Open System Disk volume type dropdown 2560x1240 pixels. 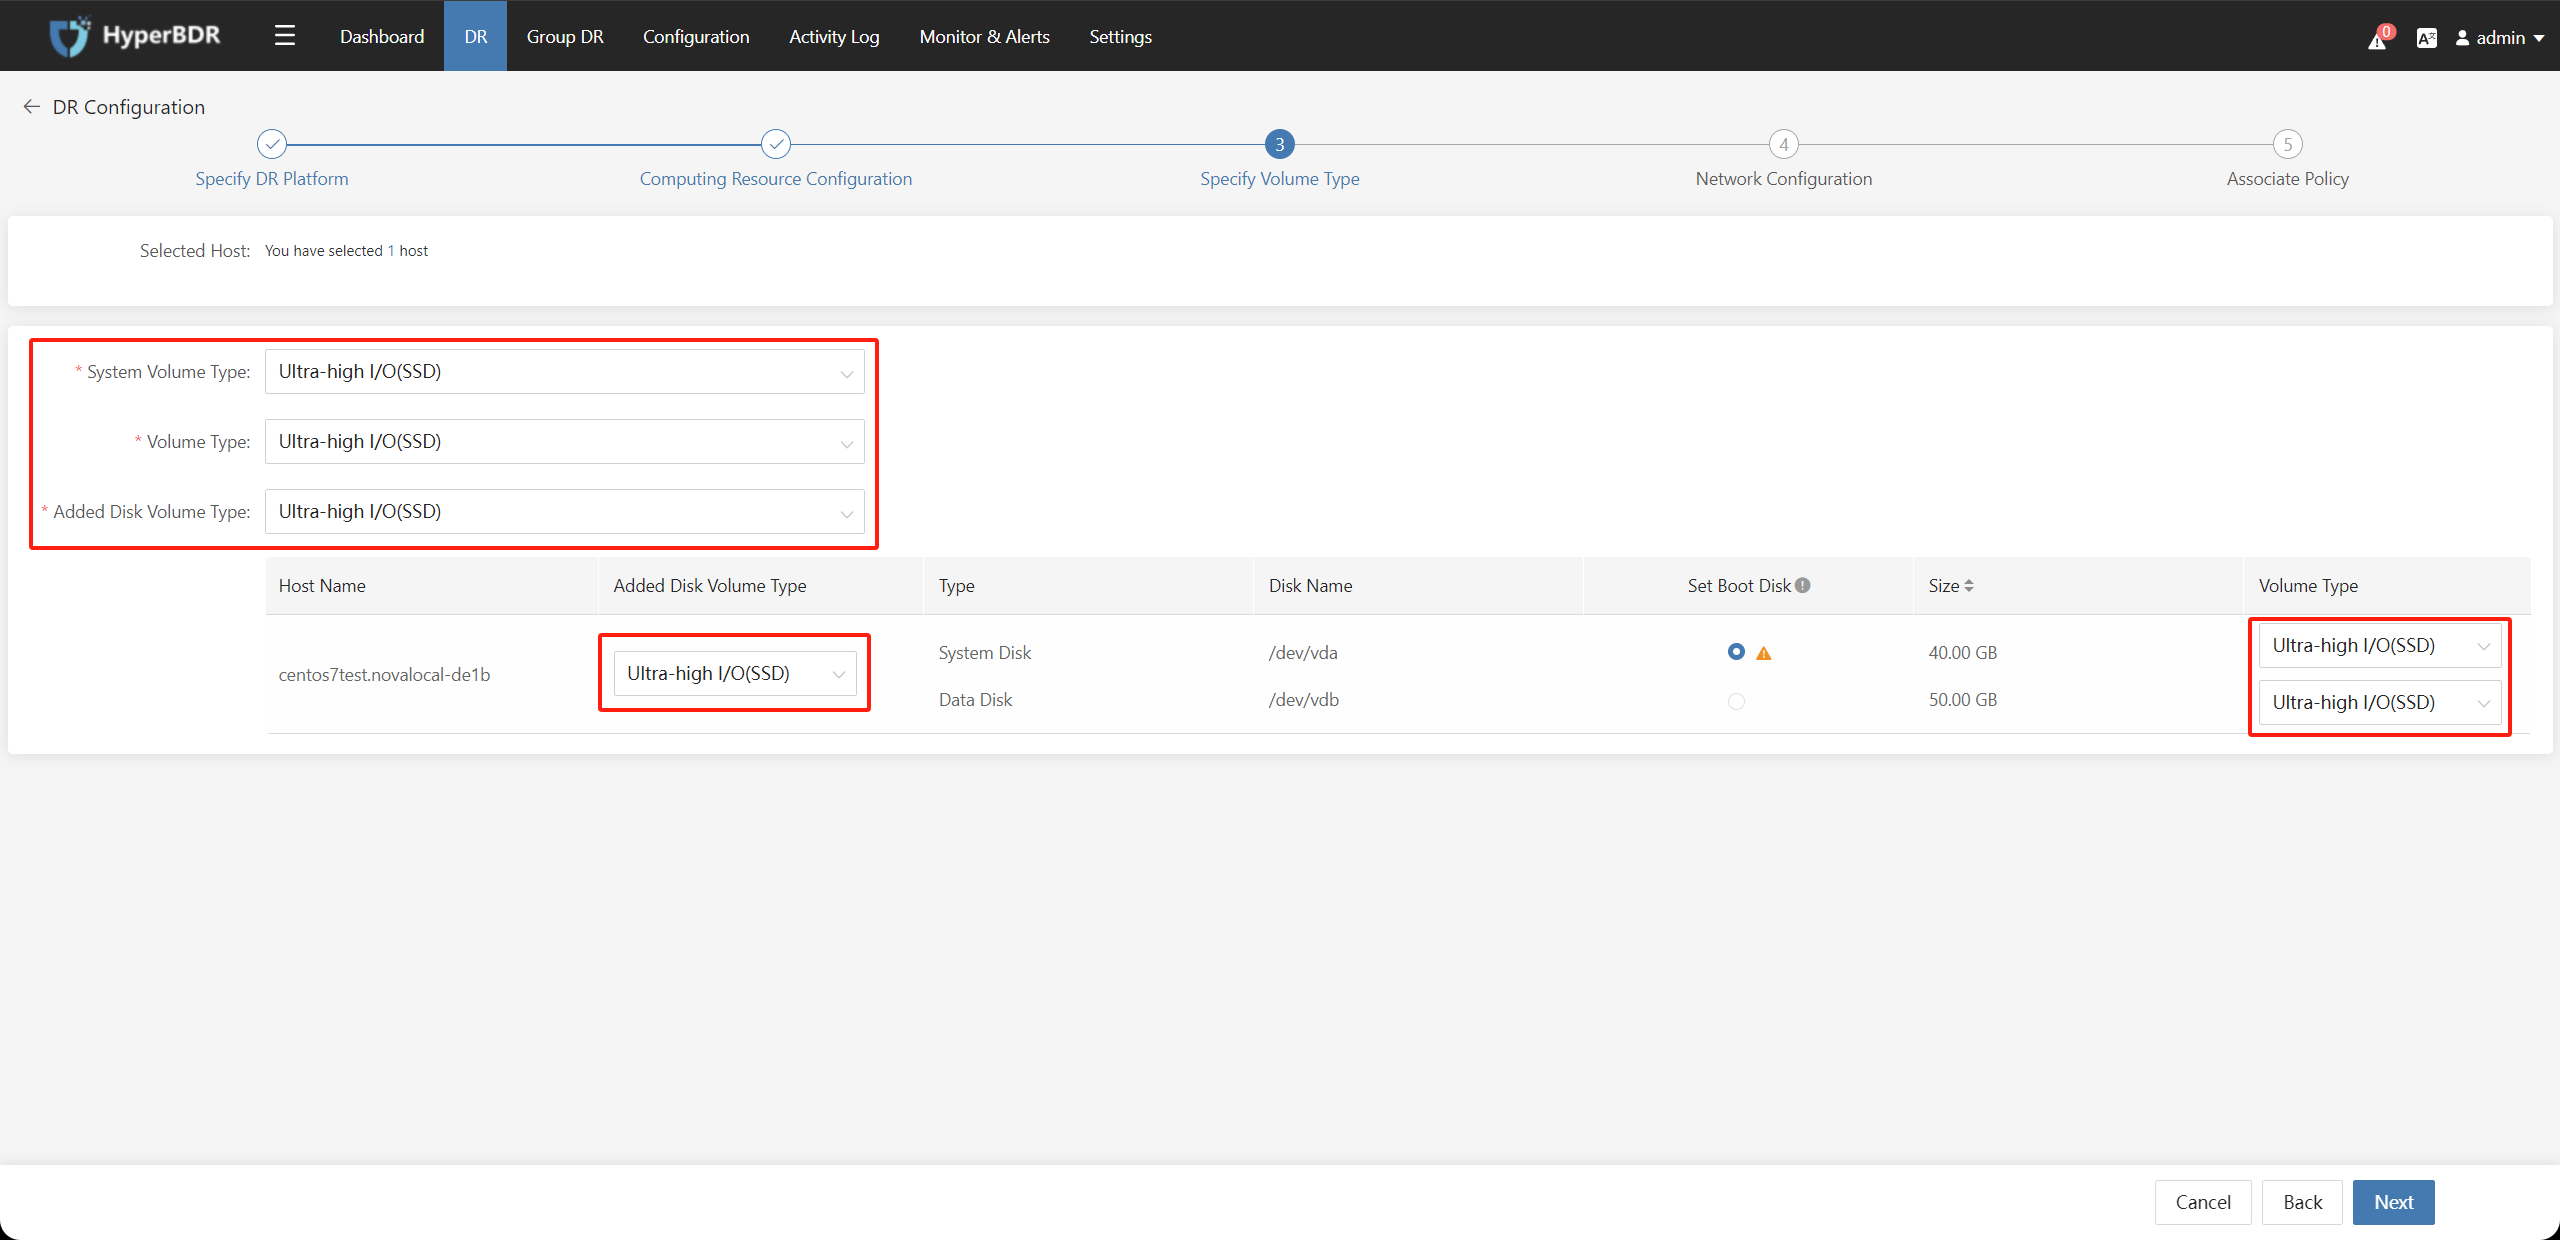click(x=2380, y=646)
